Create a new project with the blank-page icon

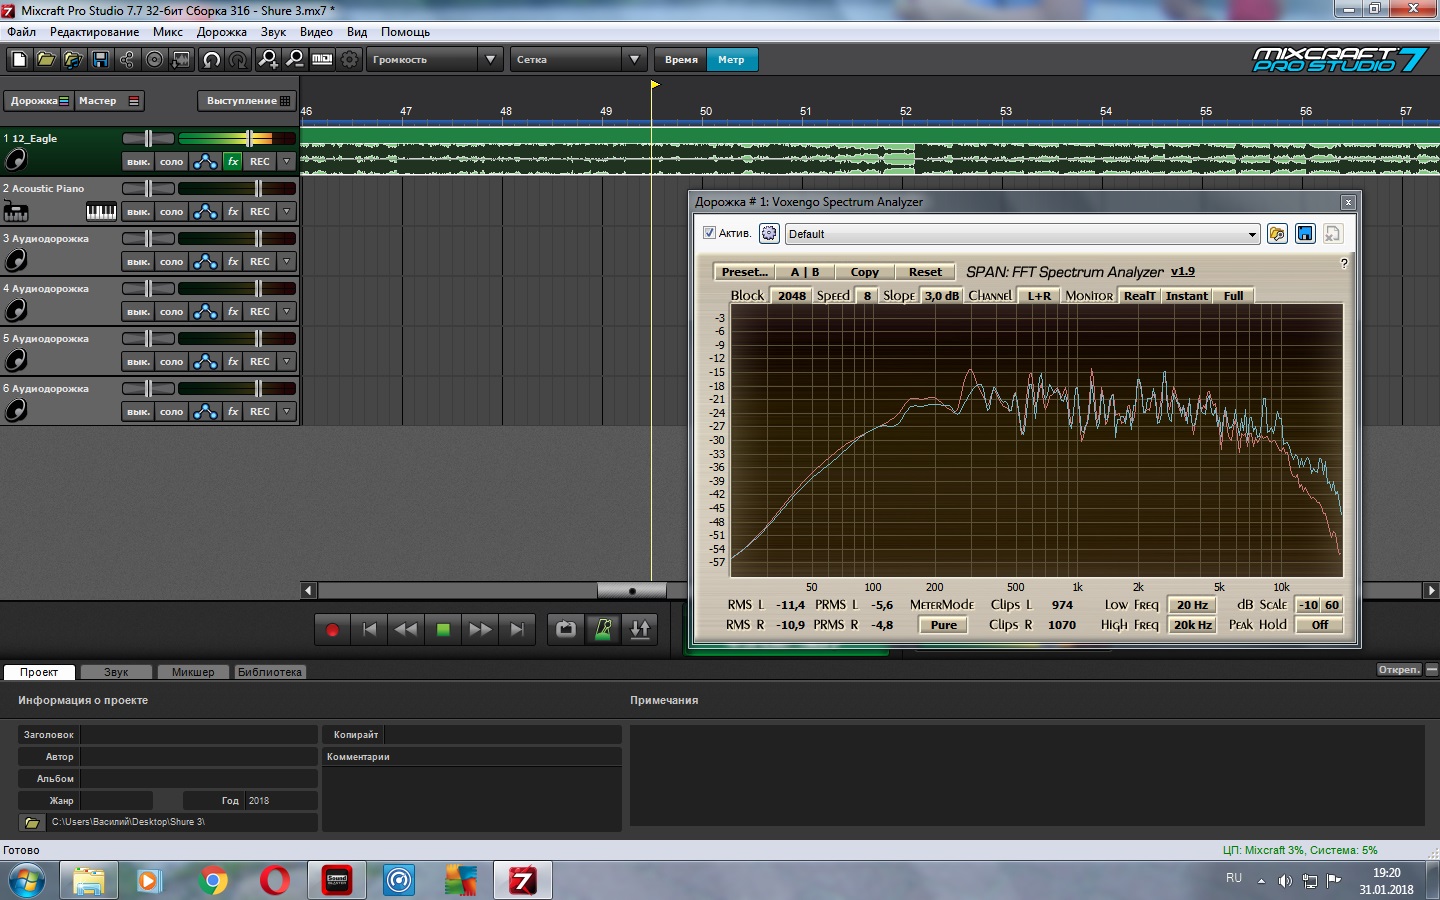19,60
